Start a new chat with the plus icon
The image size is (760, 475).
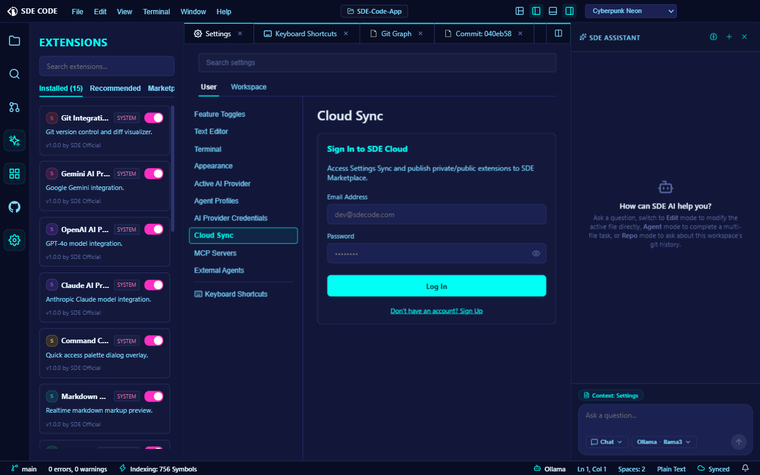click(x=729, y=37)
